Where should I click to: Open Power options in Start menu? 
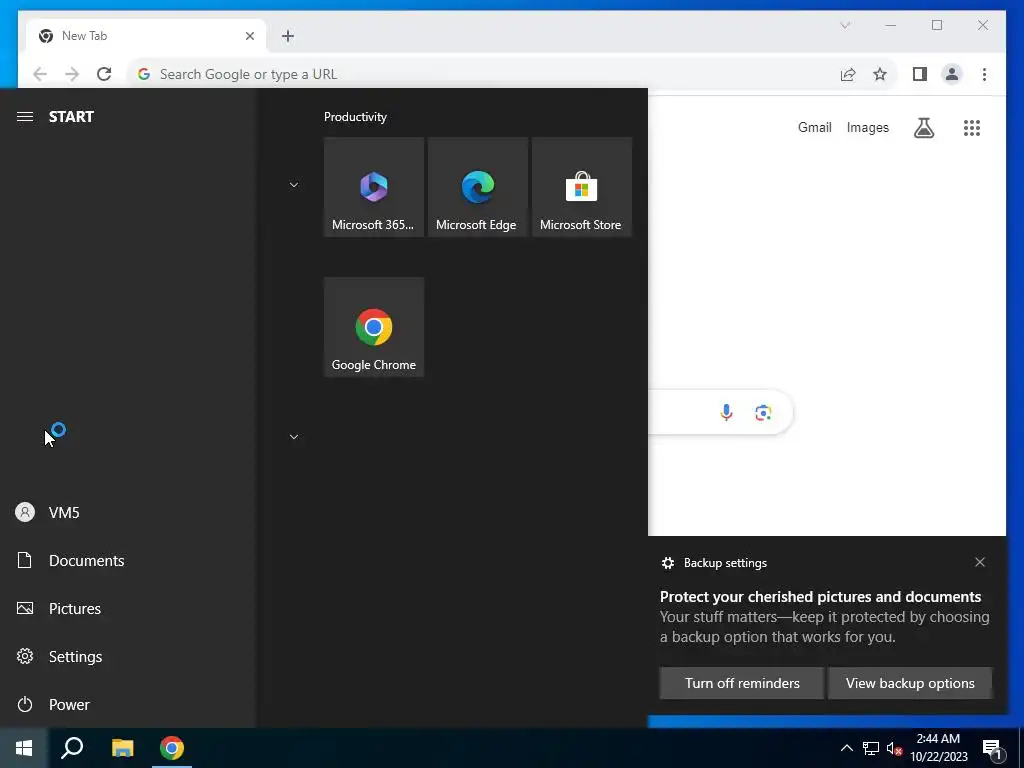pyautogui.click(x=127, y=705)
